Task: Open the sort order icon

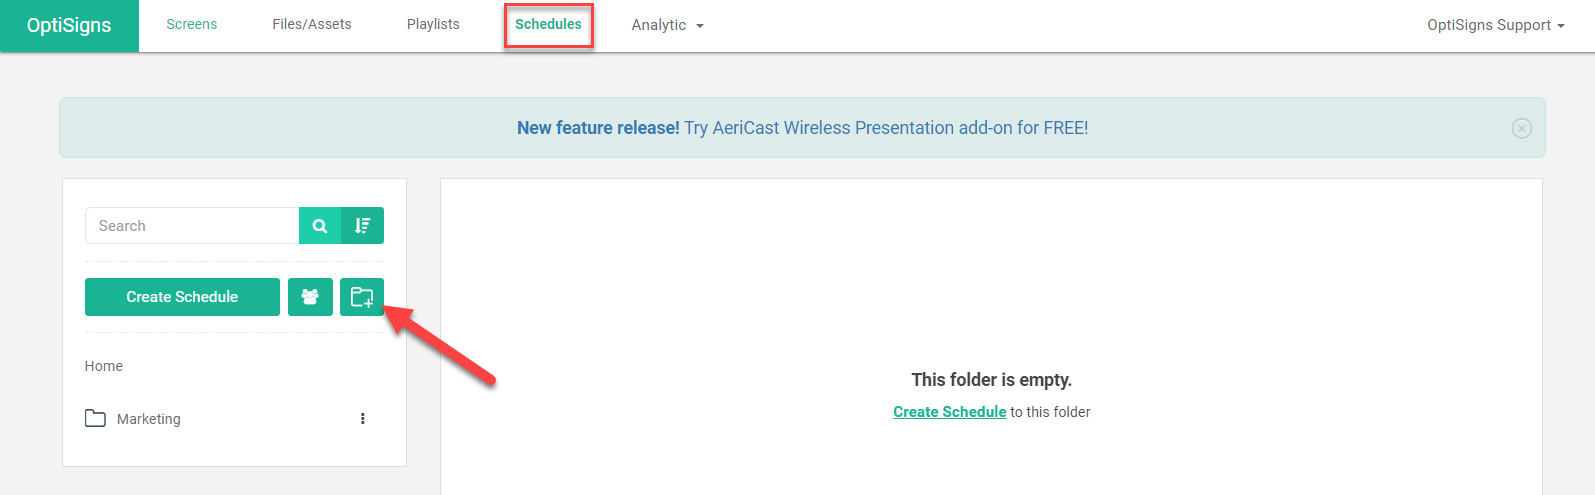Action: pyautogui.click(x=362, y=226)
